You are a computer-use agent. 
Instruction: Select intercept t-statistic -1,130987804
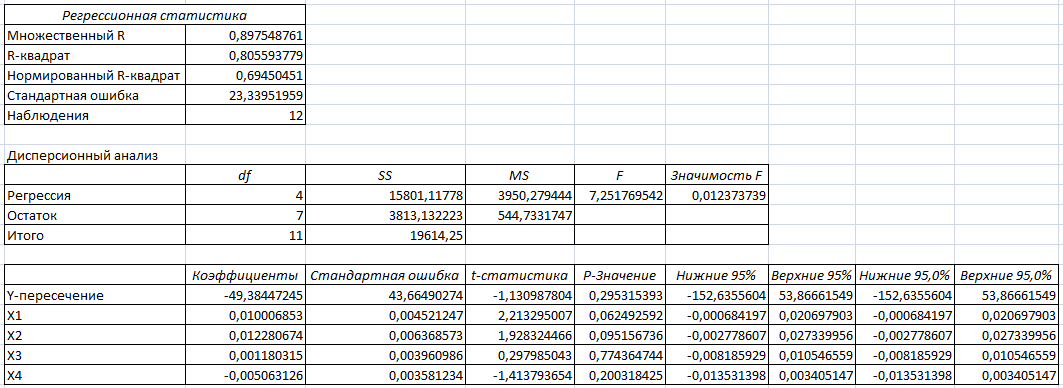pyautogui.click(x=519, y=296)
